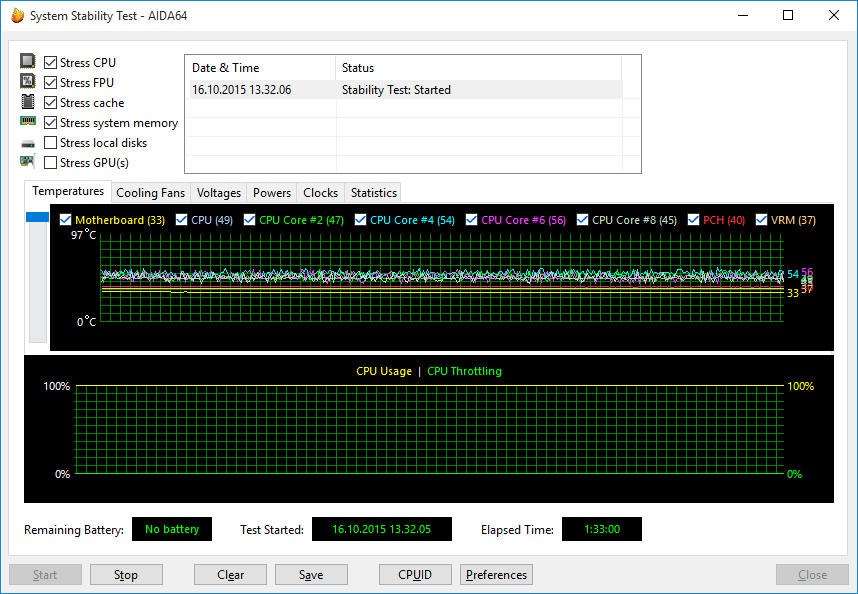Click the CPU Usage graph label
The image size is (858, 594).
coord(384,371)
